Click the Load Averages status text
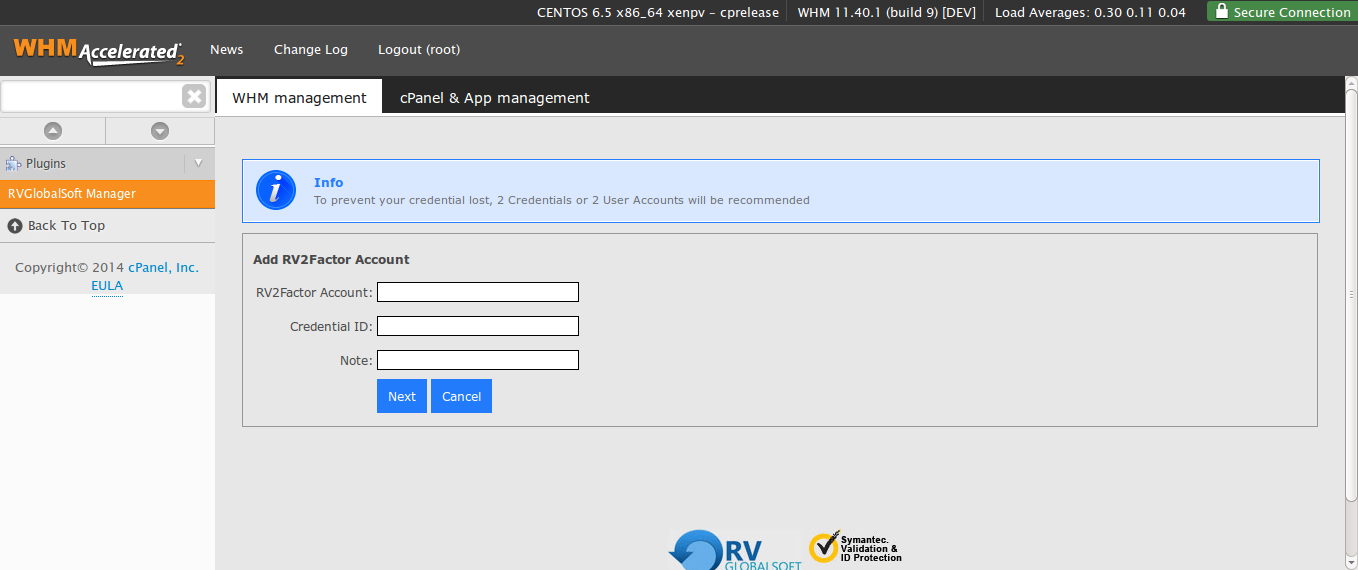Image resolution: width=1358 pixels, height=570 pixels. coord(1090,12)
